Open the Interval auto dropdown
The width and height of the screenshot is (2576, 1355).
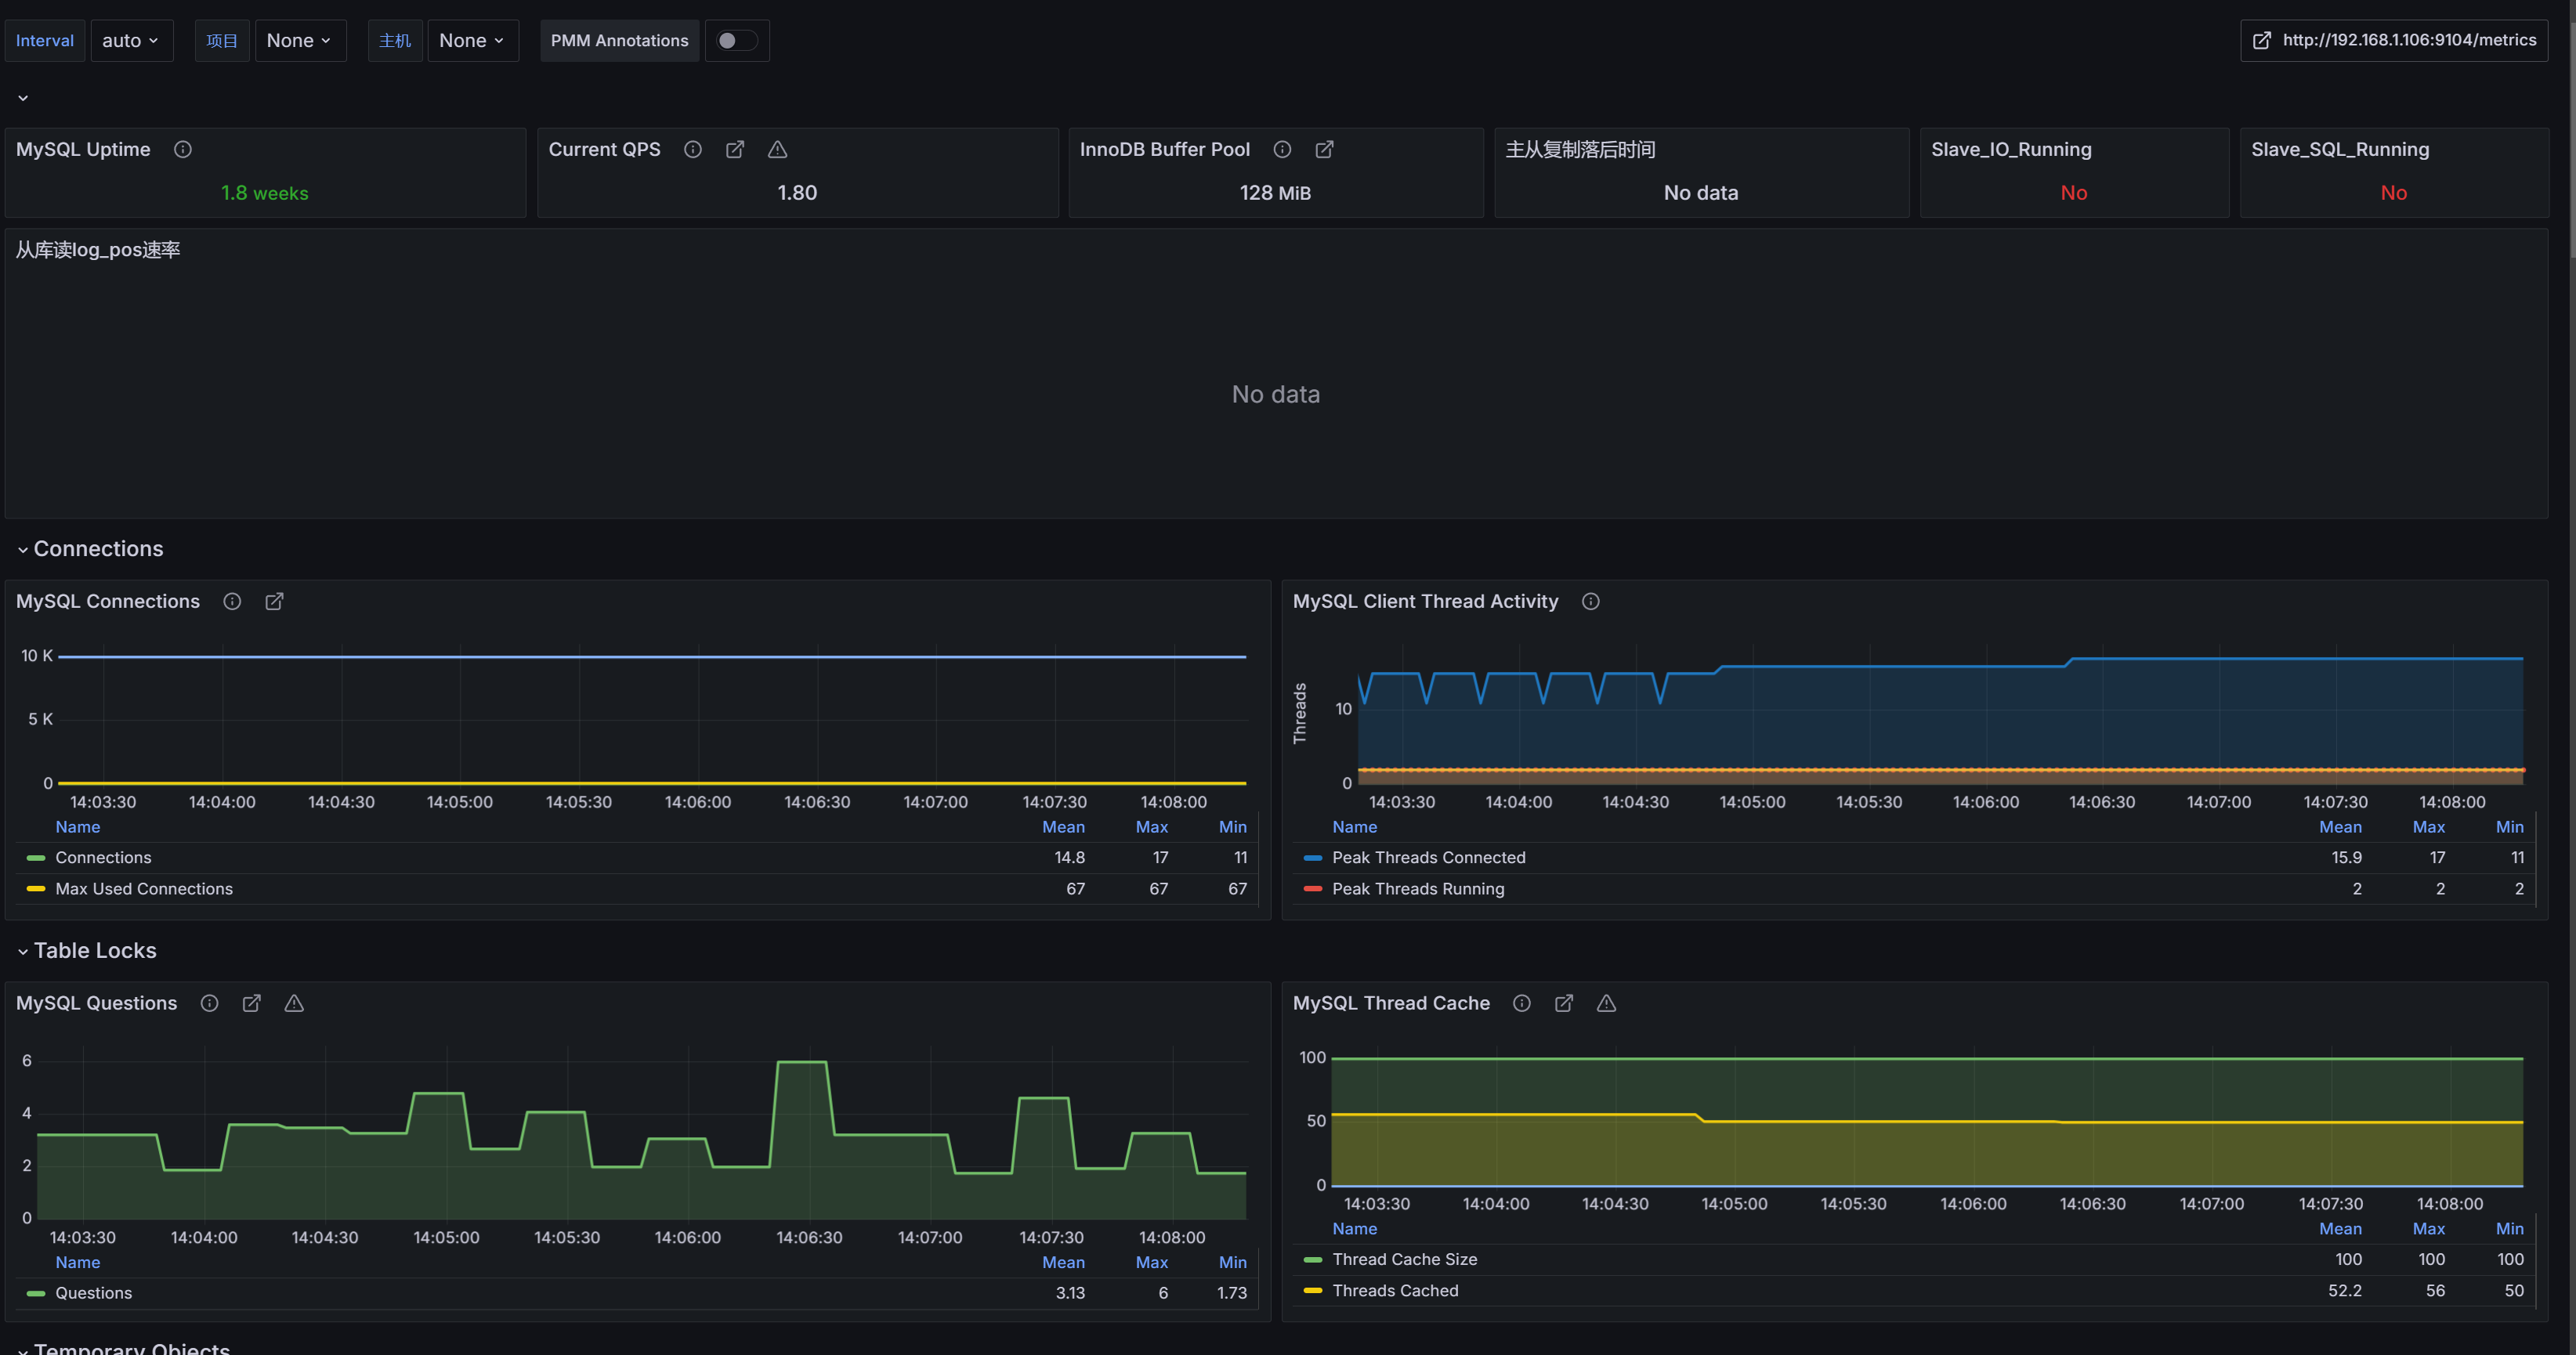[x=132, y=41]
